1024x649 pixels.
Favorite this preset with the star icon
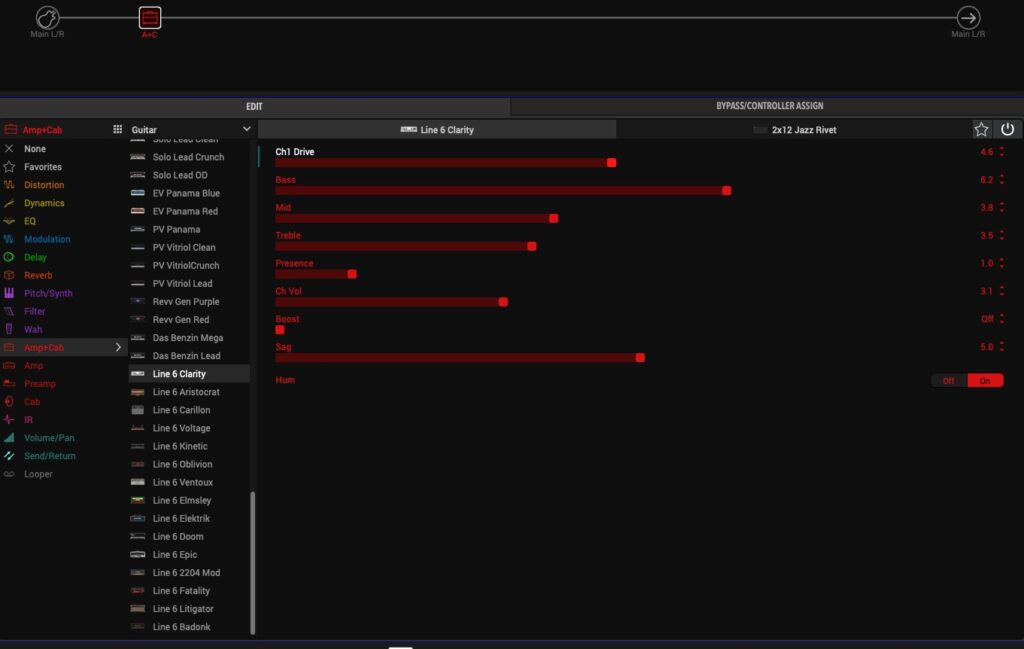click(982, 130)
